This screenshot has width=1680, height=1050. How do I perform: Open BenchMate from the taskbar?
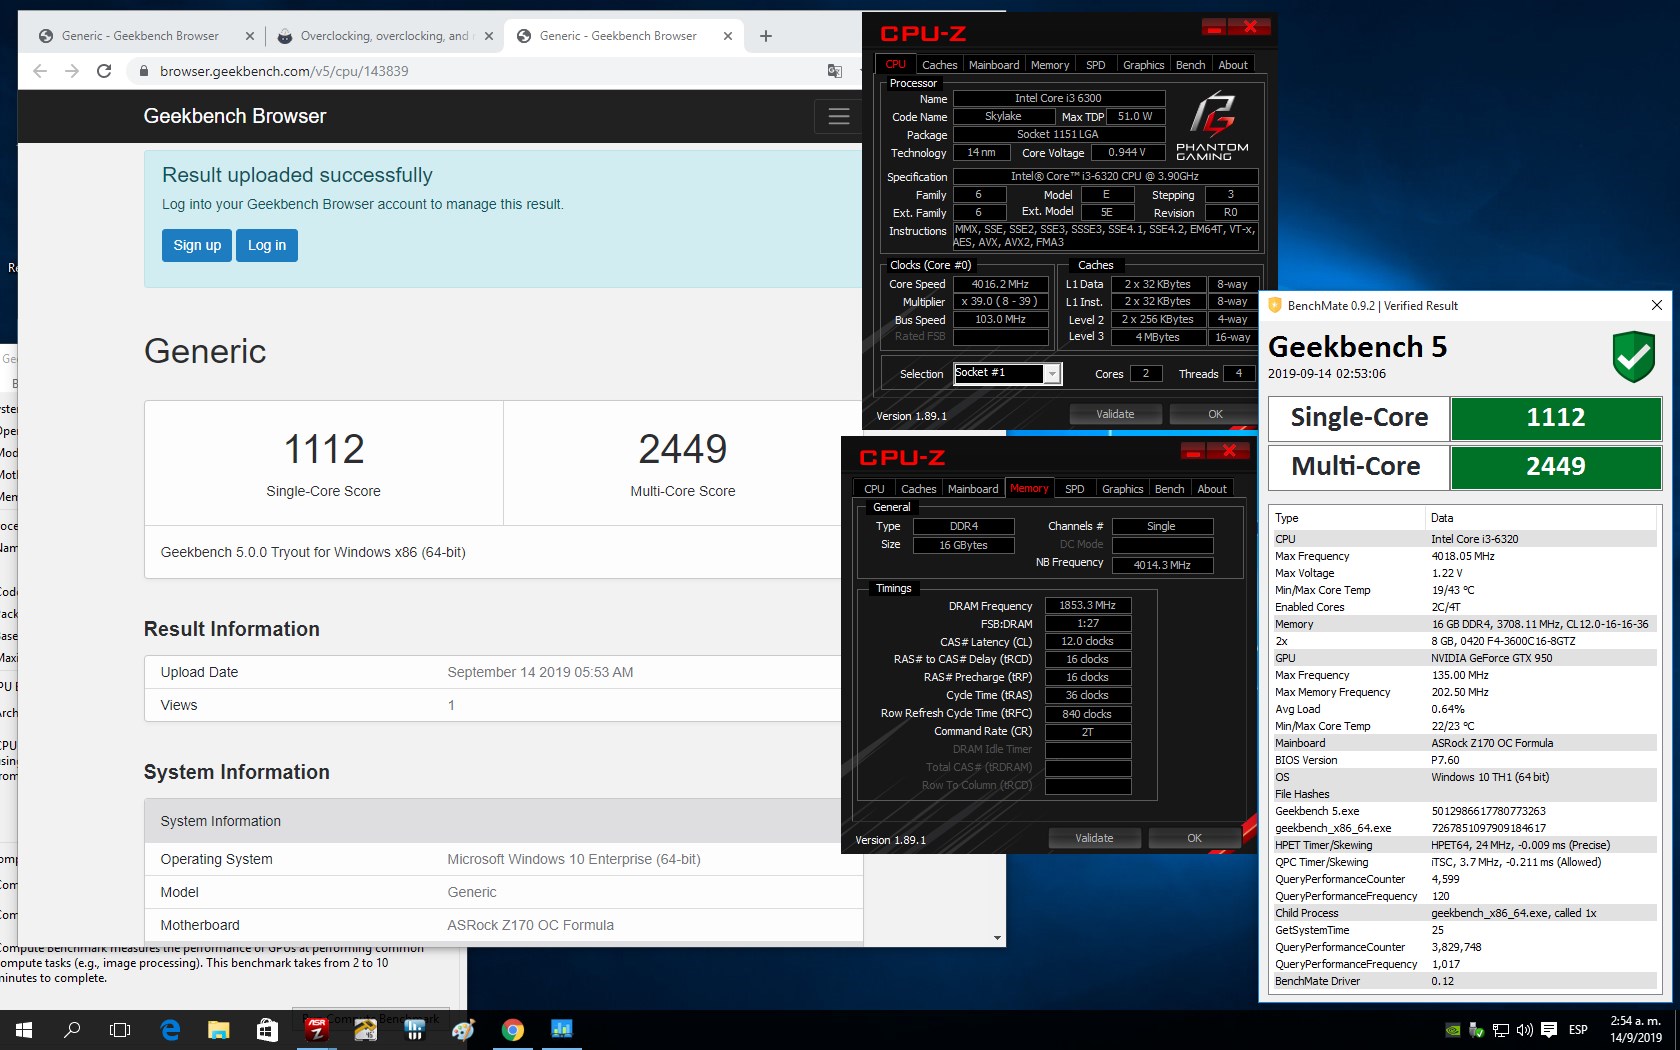561,1030
